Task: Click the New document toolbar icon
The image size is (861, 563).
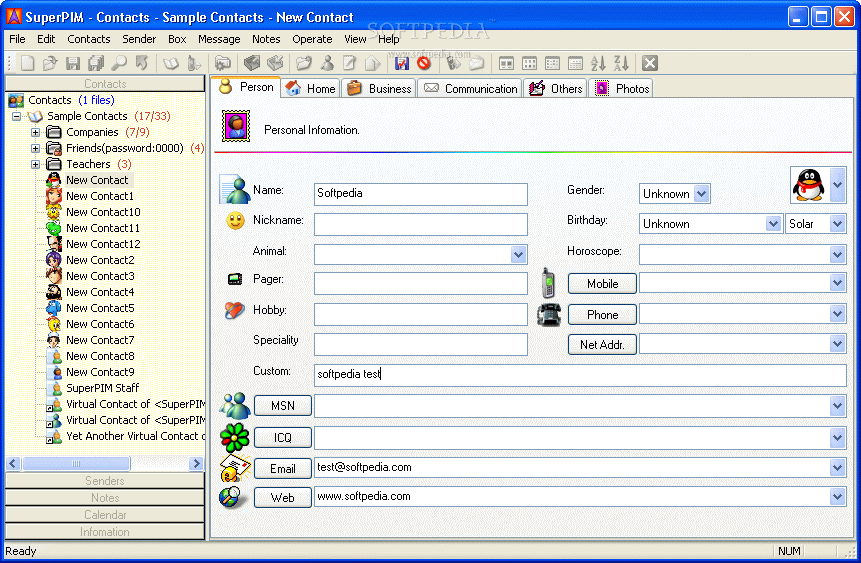Action: pyautogui.click(x=27, y=63)
